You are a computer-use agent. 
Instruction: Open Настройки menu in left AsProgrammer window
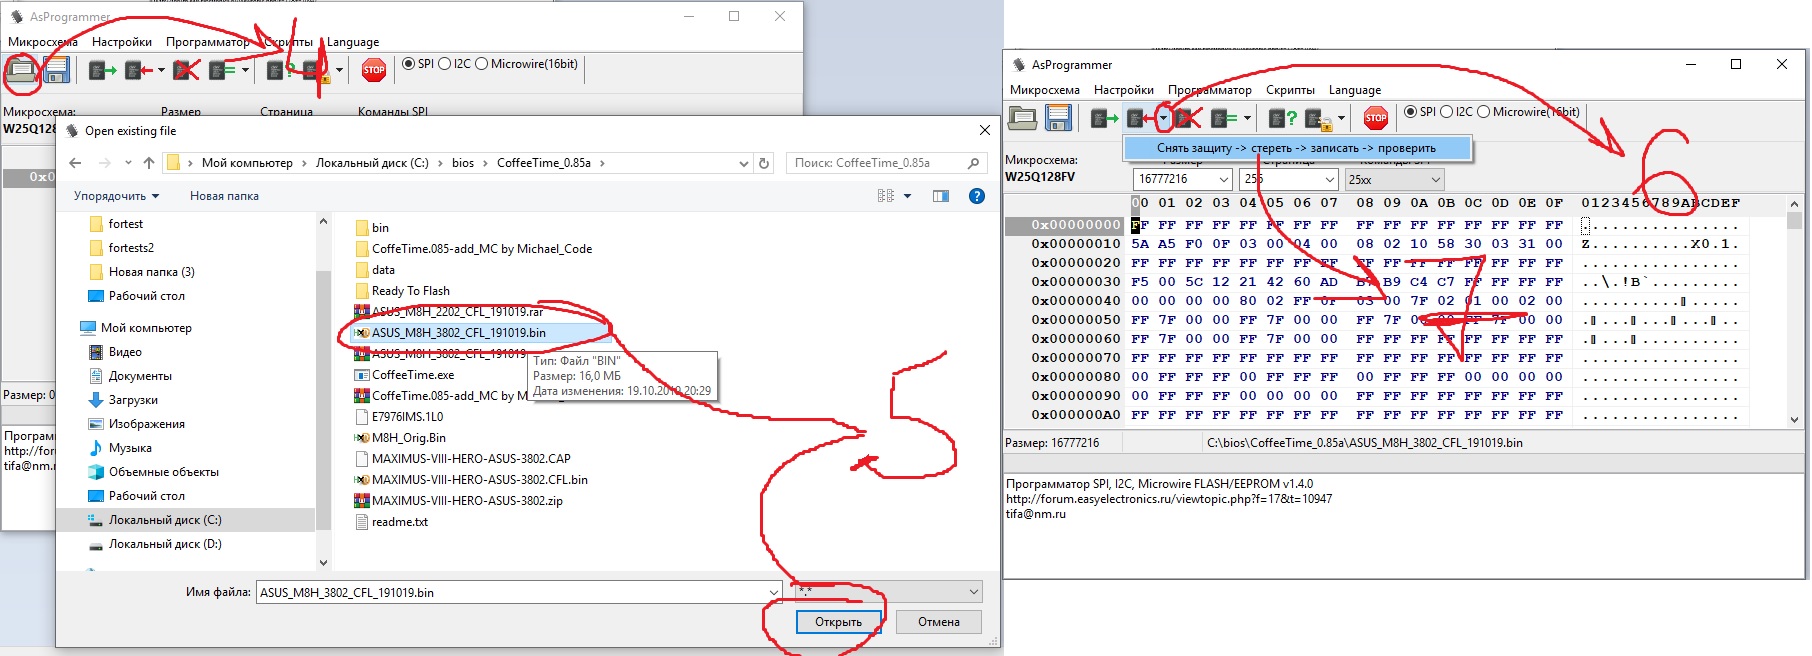point(122,42)
